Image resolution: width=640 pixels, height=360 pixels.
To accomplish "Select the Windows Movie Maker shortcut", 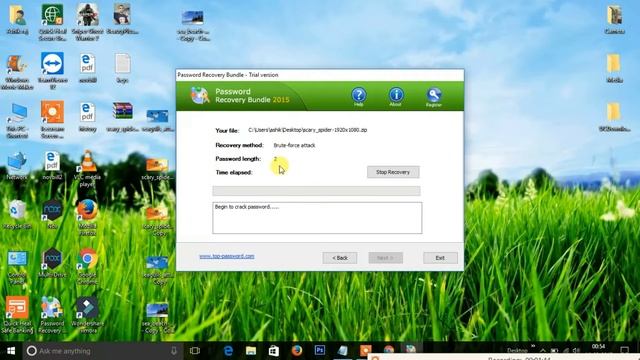I will pos(17,71).
